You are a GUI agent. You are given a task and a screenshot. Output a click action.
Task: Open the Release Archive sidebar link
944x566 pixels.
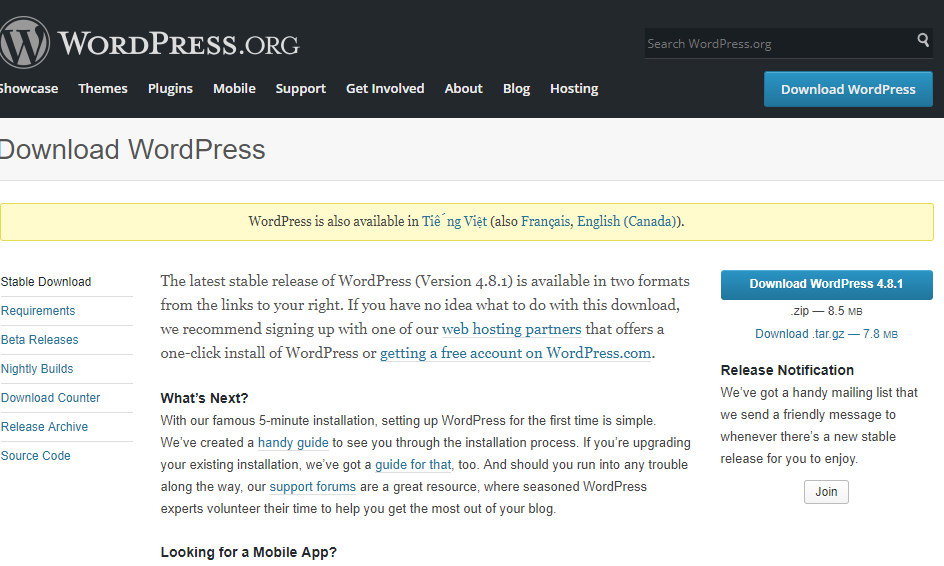point(44,426)
